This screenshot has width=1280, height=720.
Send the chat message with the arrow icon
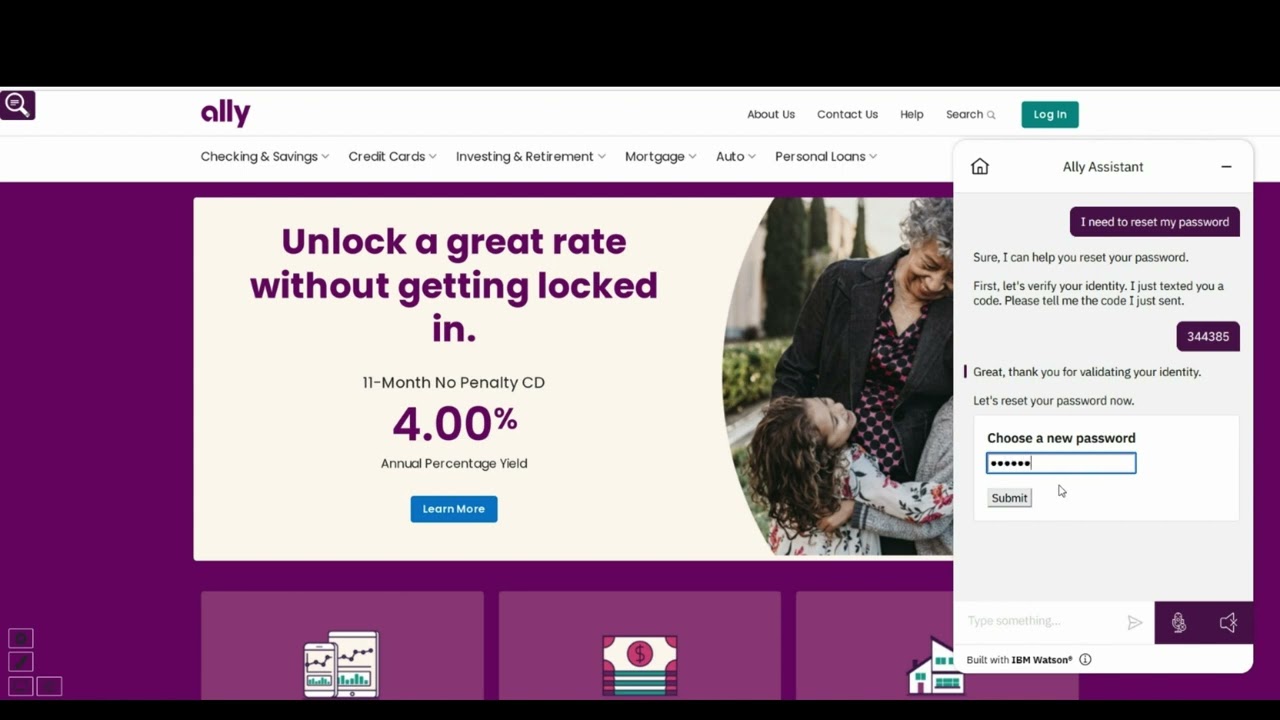(x=1134, y=622)
